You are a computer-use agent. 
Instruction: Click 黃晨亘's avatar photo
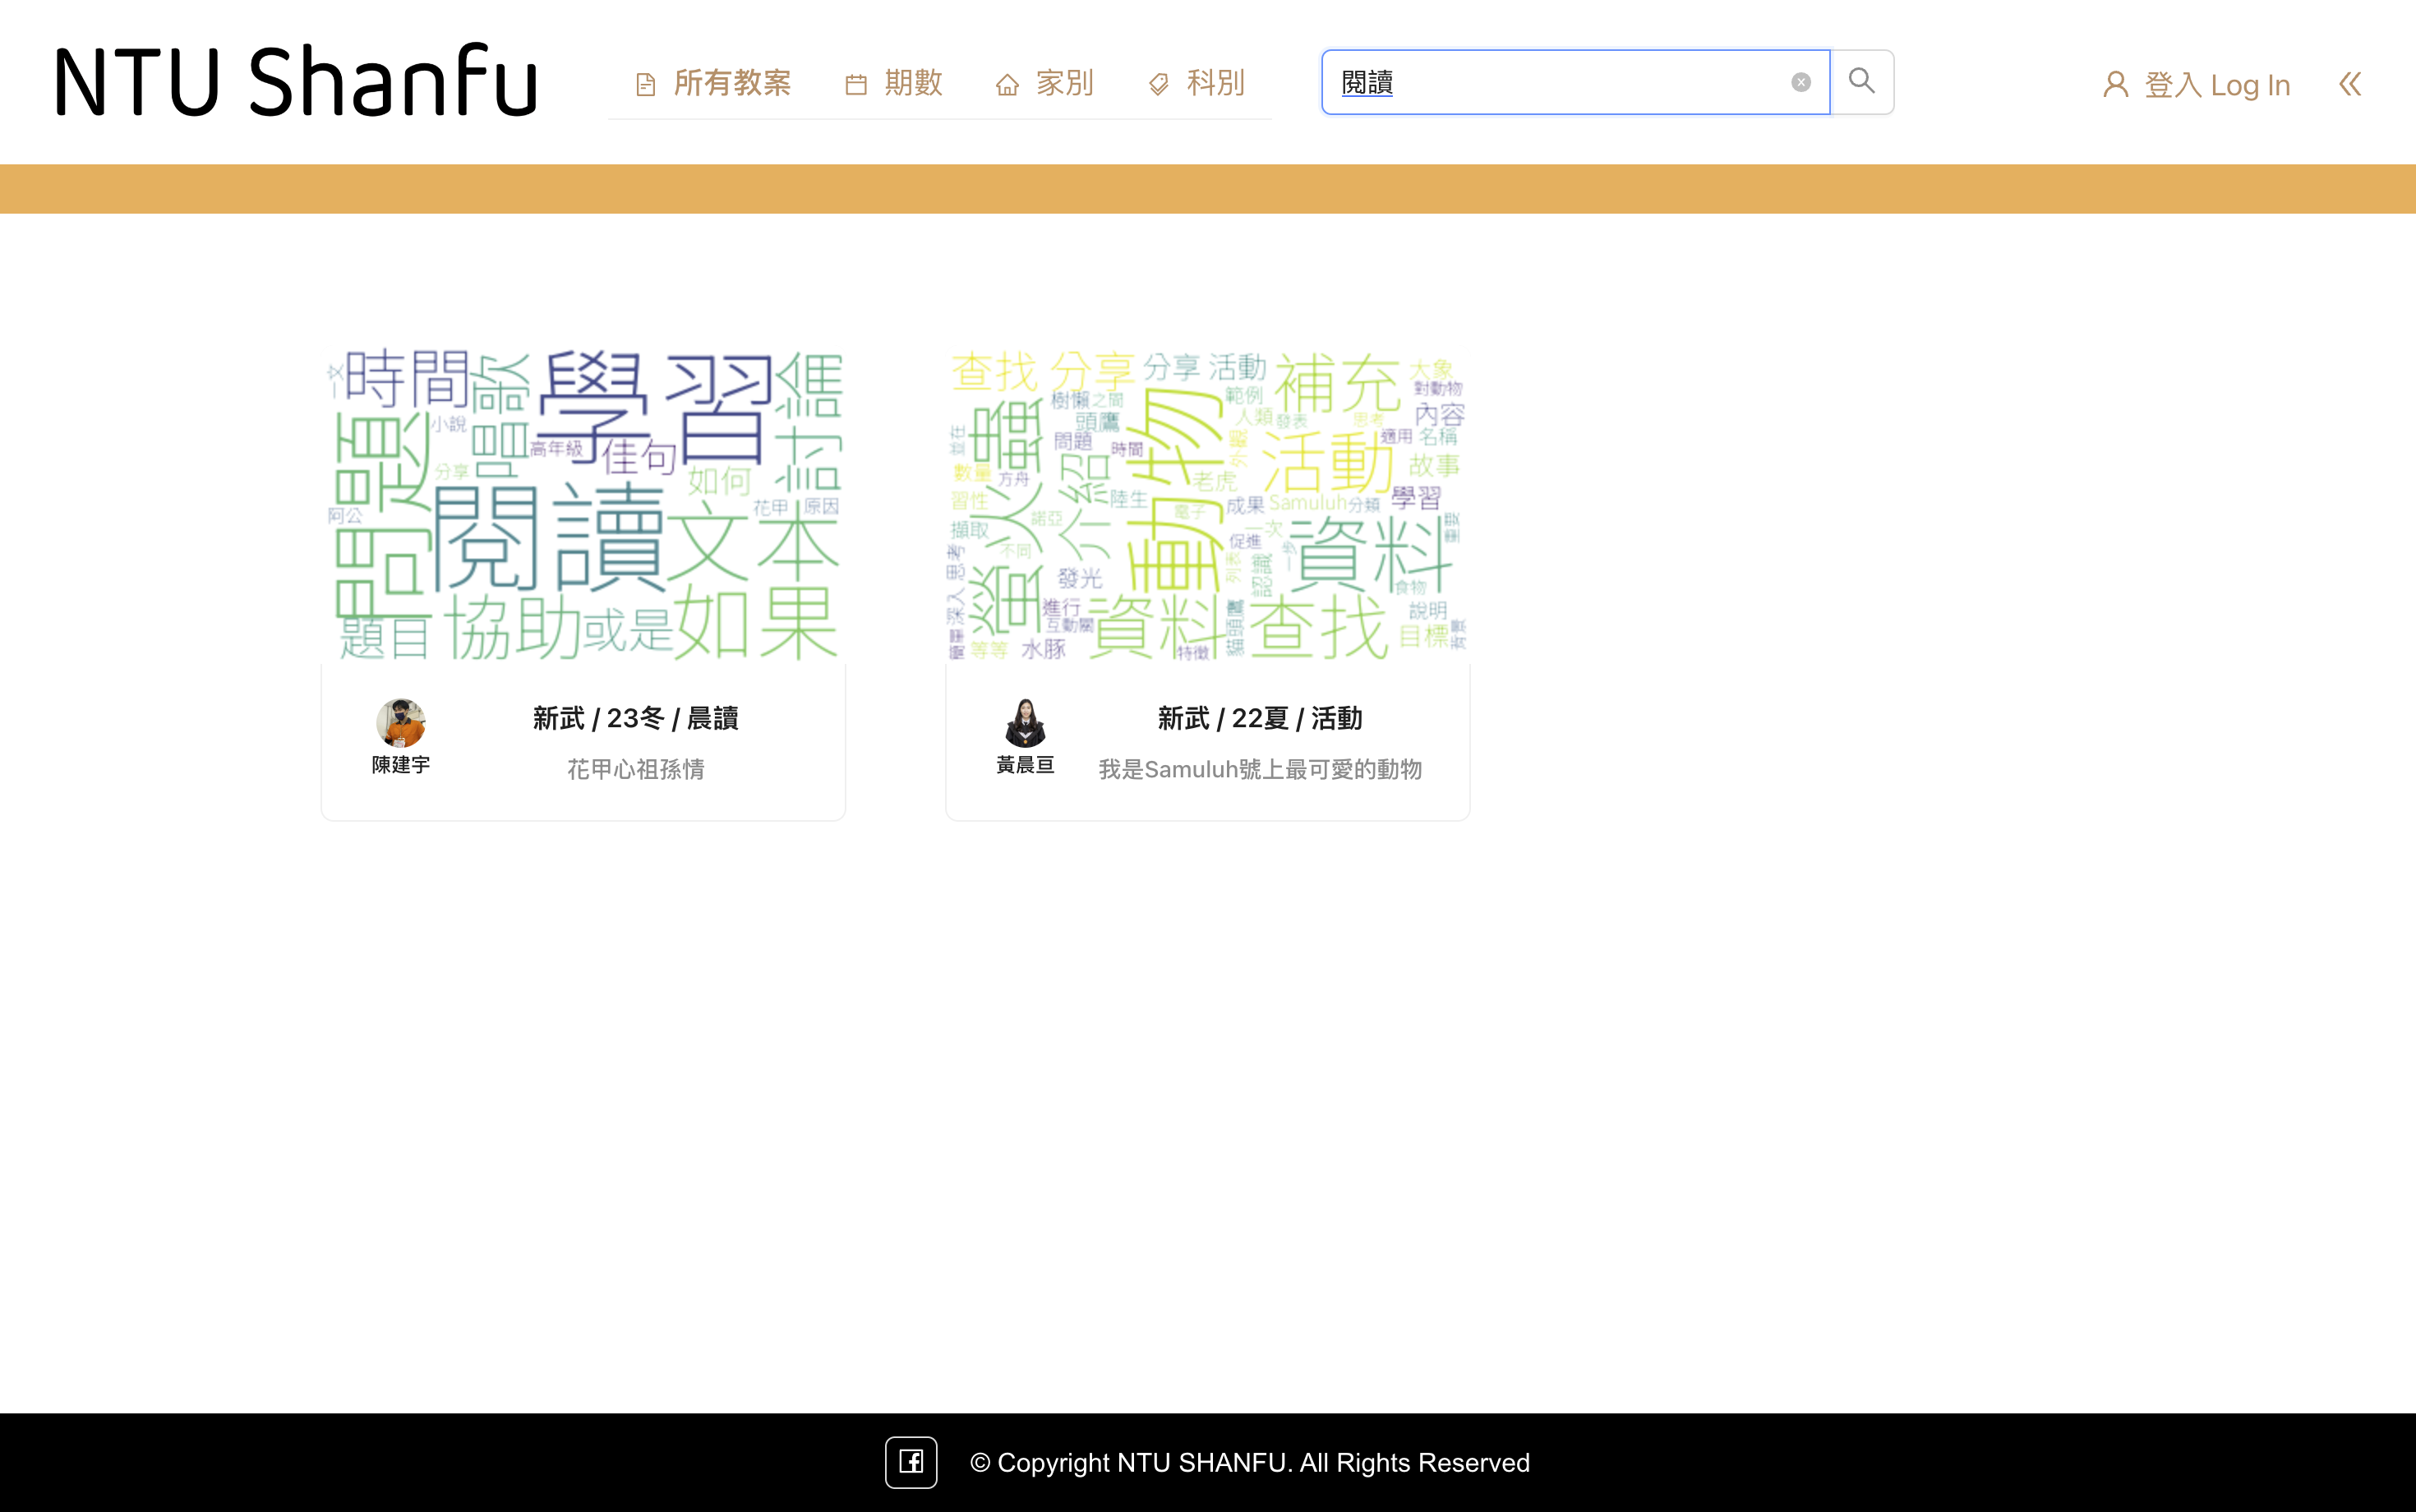coord(1025,722)
